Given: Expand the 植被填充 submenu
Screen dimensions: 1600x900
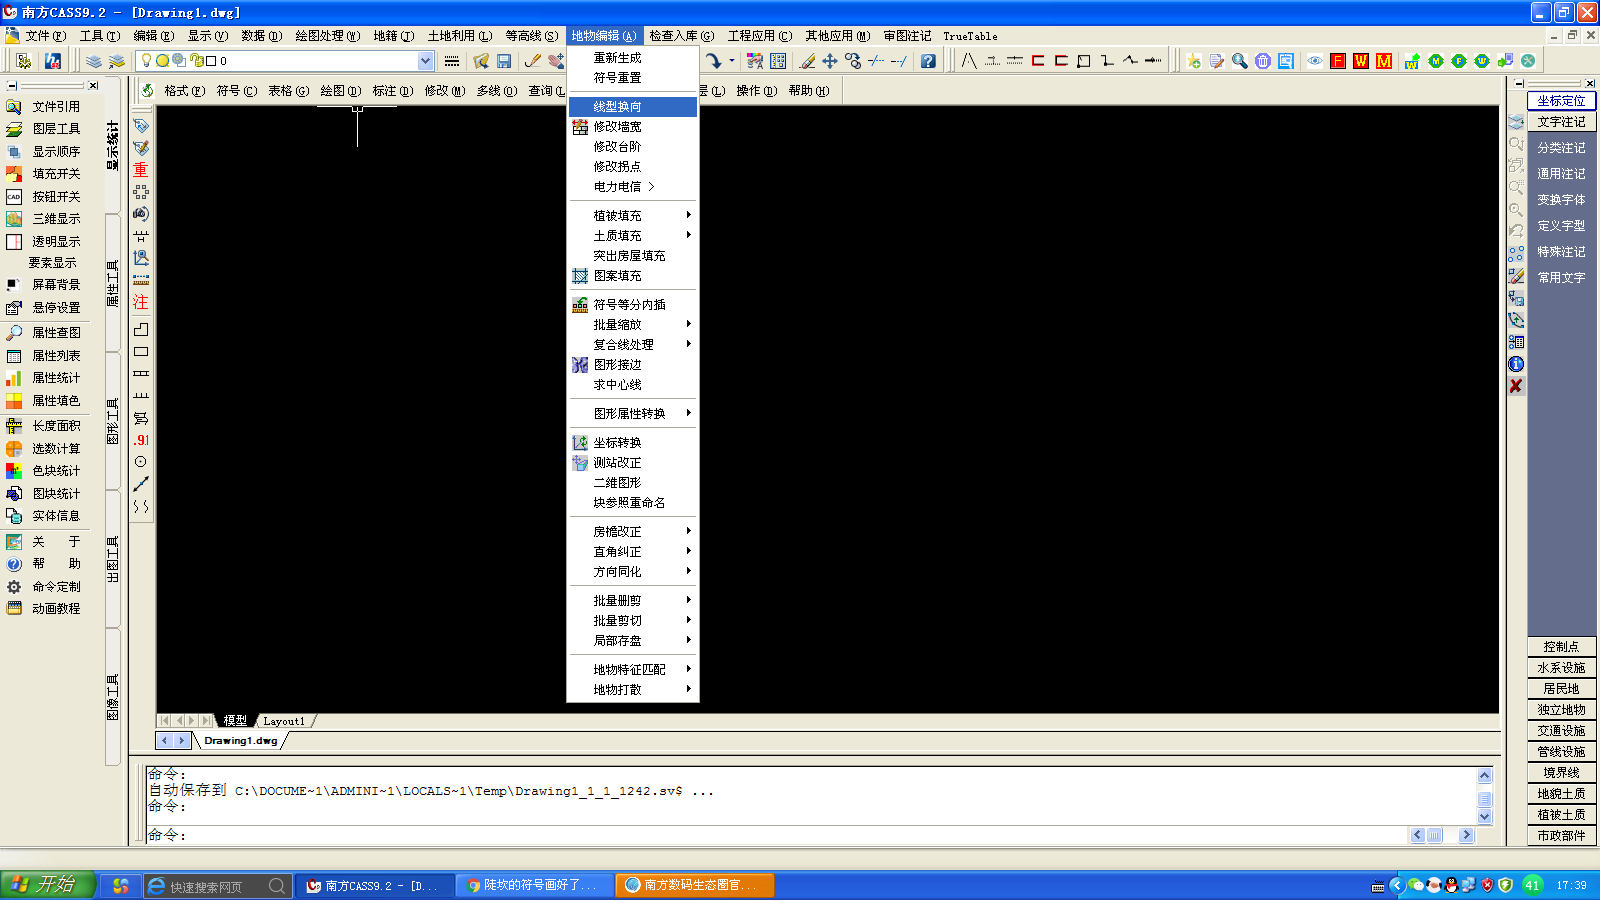Looking at the screenshot, I should point(632,215).
